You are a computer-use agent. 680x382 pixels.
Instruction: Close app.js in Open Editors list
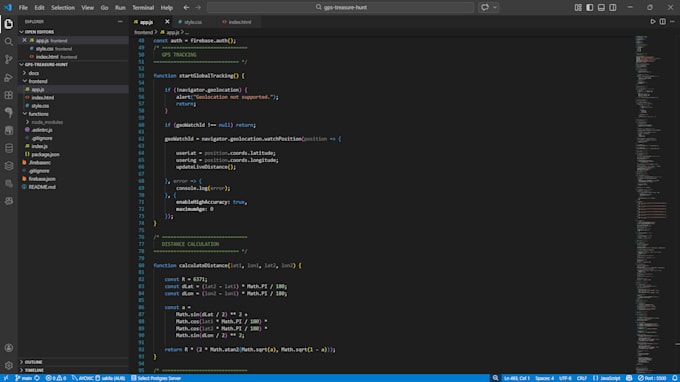[x=25, y=40]
